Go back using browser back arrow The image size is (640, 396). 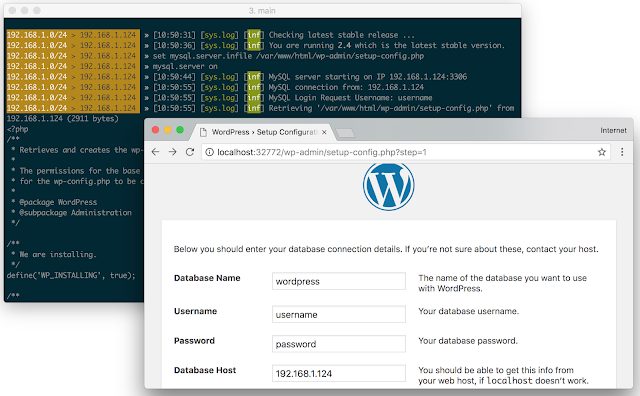[x=155, y=152]
